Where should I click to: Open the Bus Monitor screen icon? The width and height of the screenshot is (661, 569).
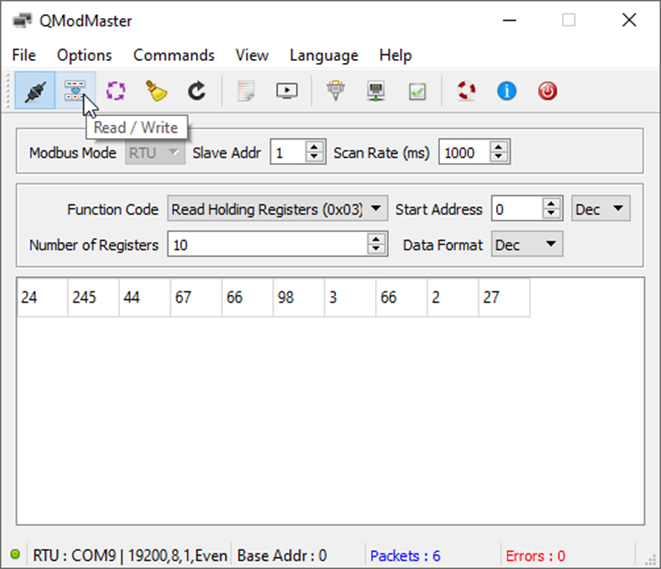click(287, 91)
